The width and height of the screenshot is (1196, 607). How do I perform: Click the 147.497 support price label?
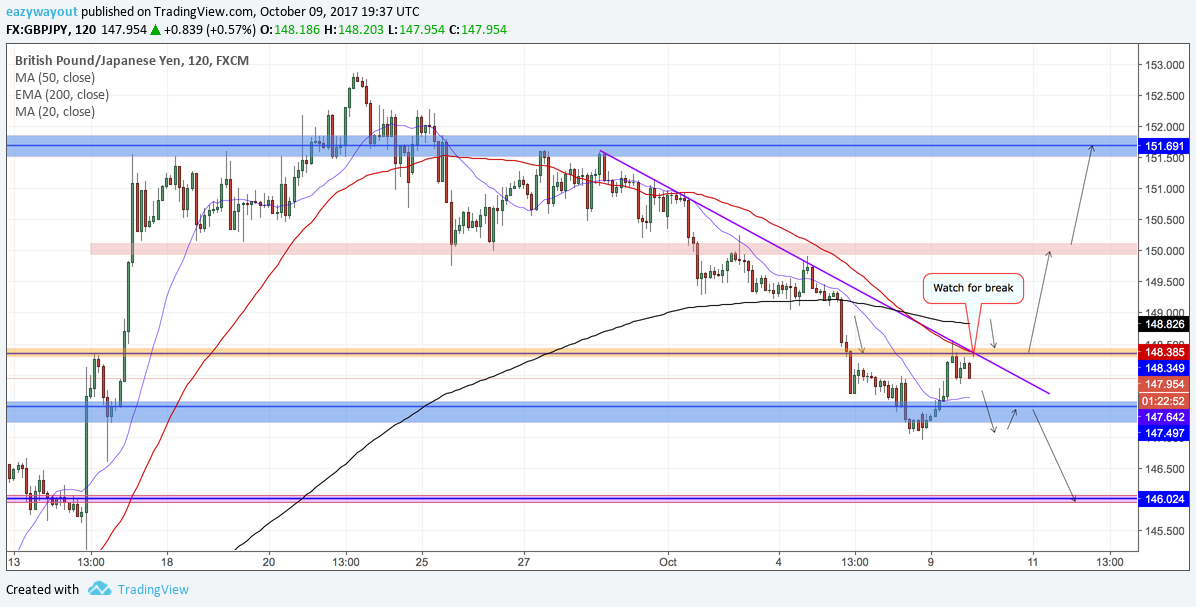(x=1165, y=433)
